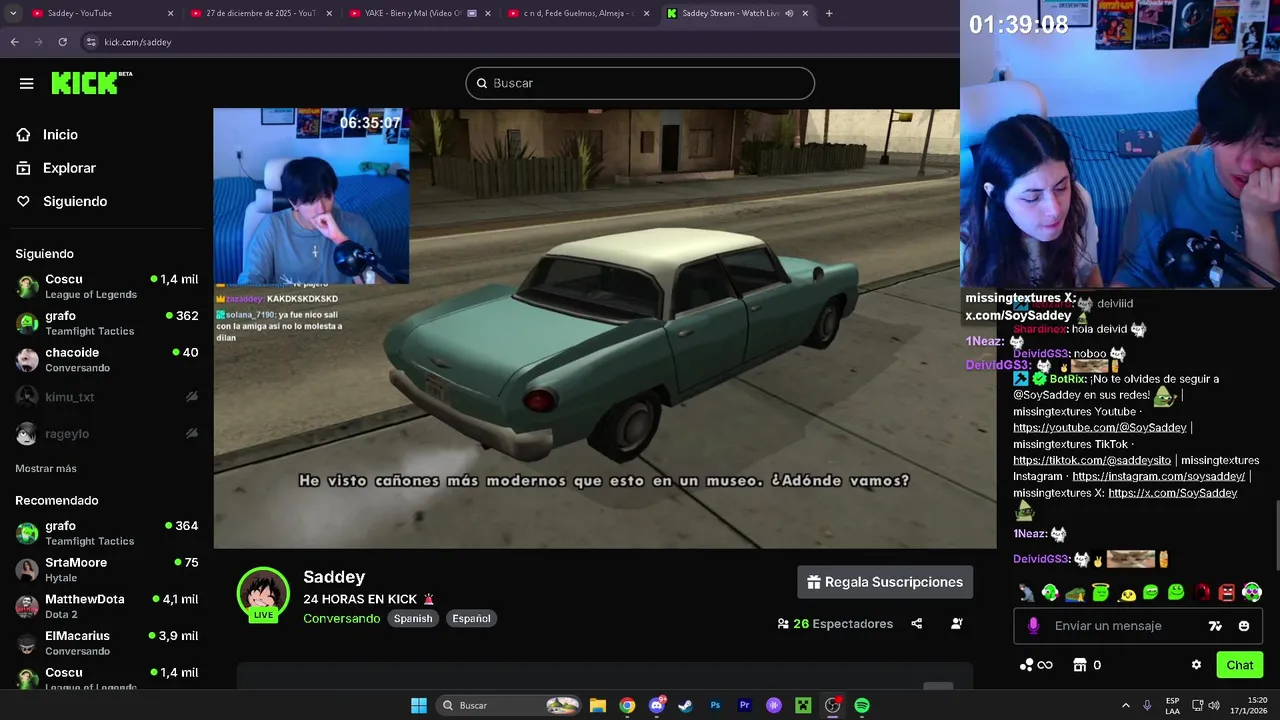Screen dimensions: 1280x720
Task: Open ElMacarius recommended channel
Action: tap(106, 643)
